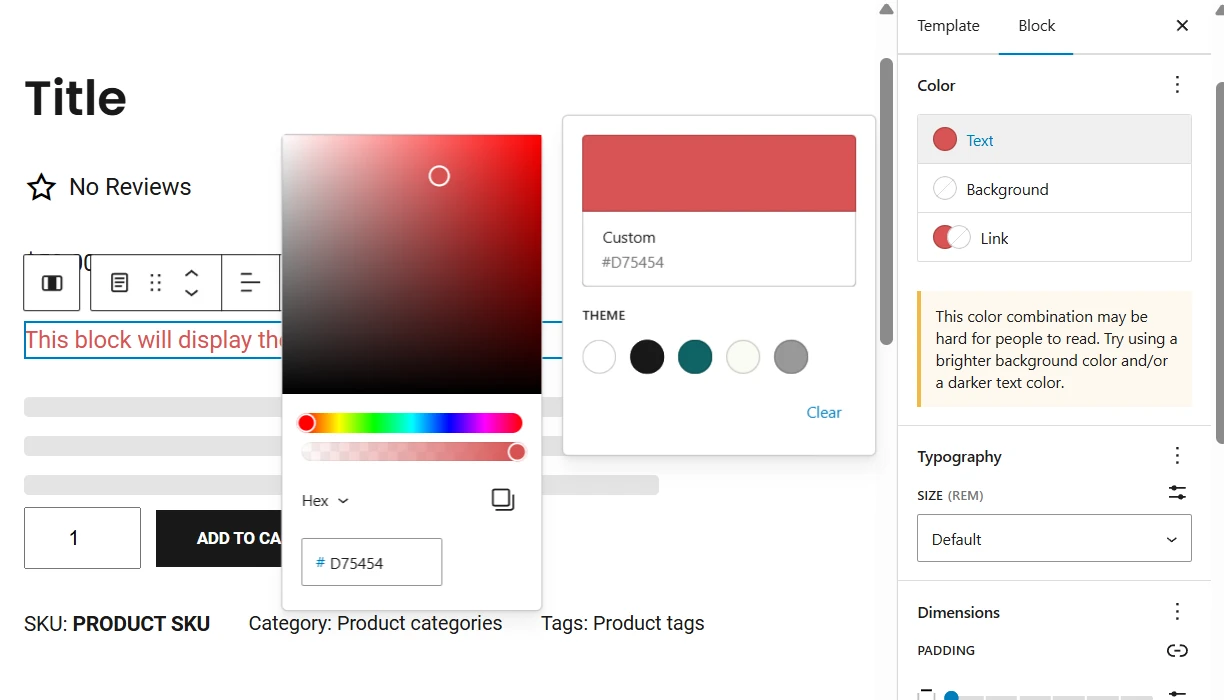Image resolution: width=1224 pixels, height=700 pixels.
Task: Click the hex color input field
Action: pos(371,562)
